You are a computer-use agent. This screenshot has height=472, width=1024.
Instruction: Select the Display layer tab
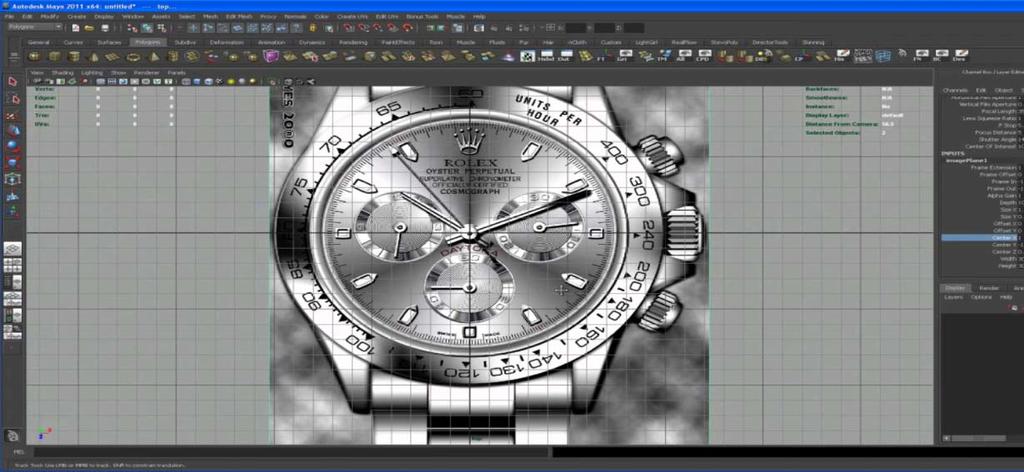(x=954, y=288)
